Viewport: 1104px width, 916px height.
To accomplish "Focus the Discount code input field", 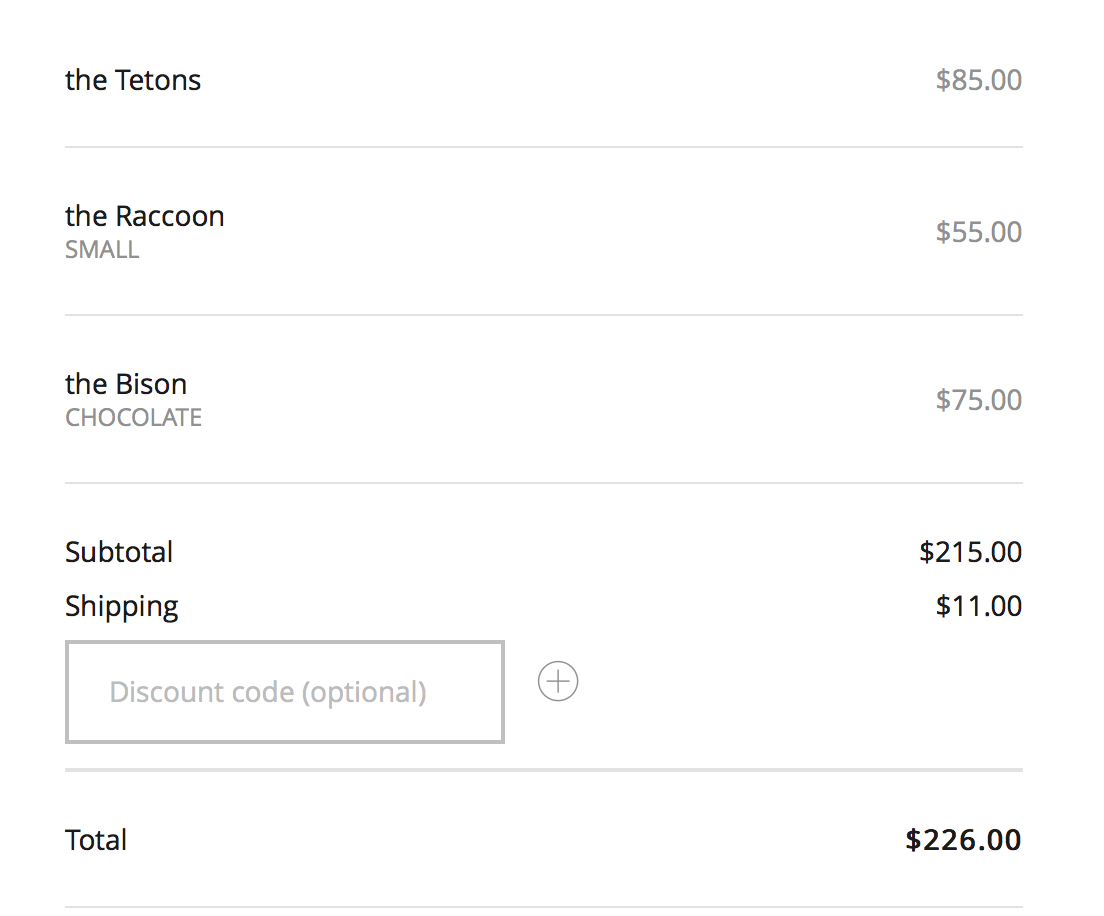I will point(285,692).
